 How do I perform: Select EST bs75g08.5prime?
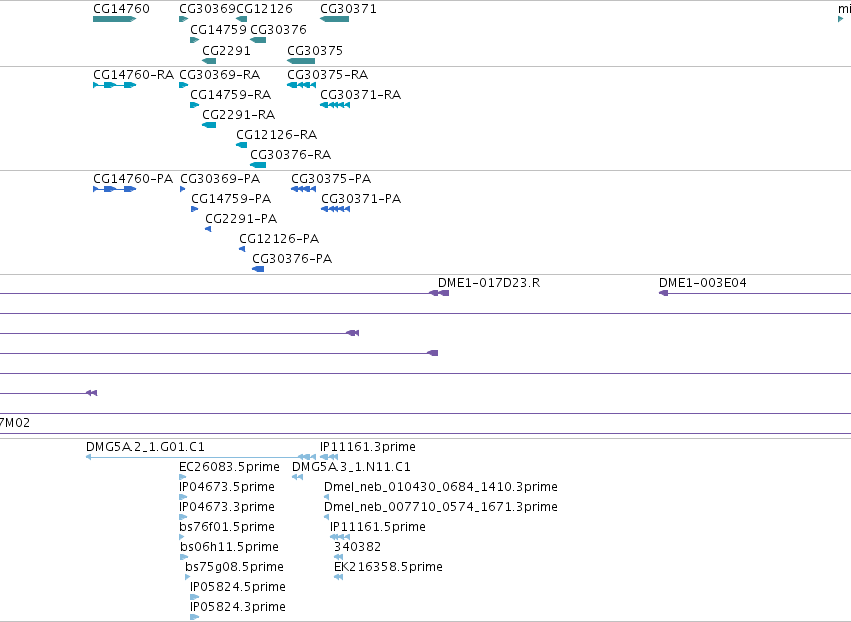click(x=234, y=567)
